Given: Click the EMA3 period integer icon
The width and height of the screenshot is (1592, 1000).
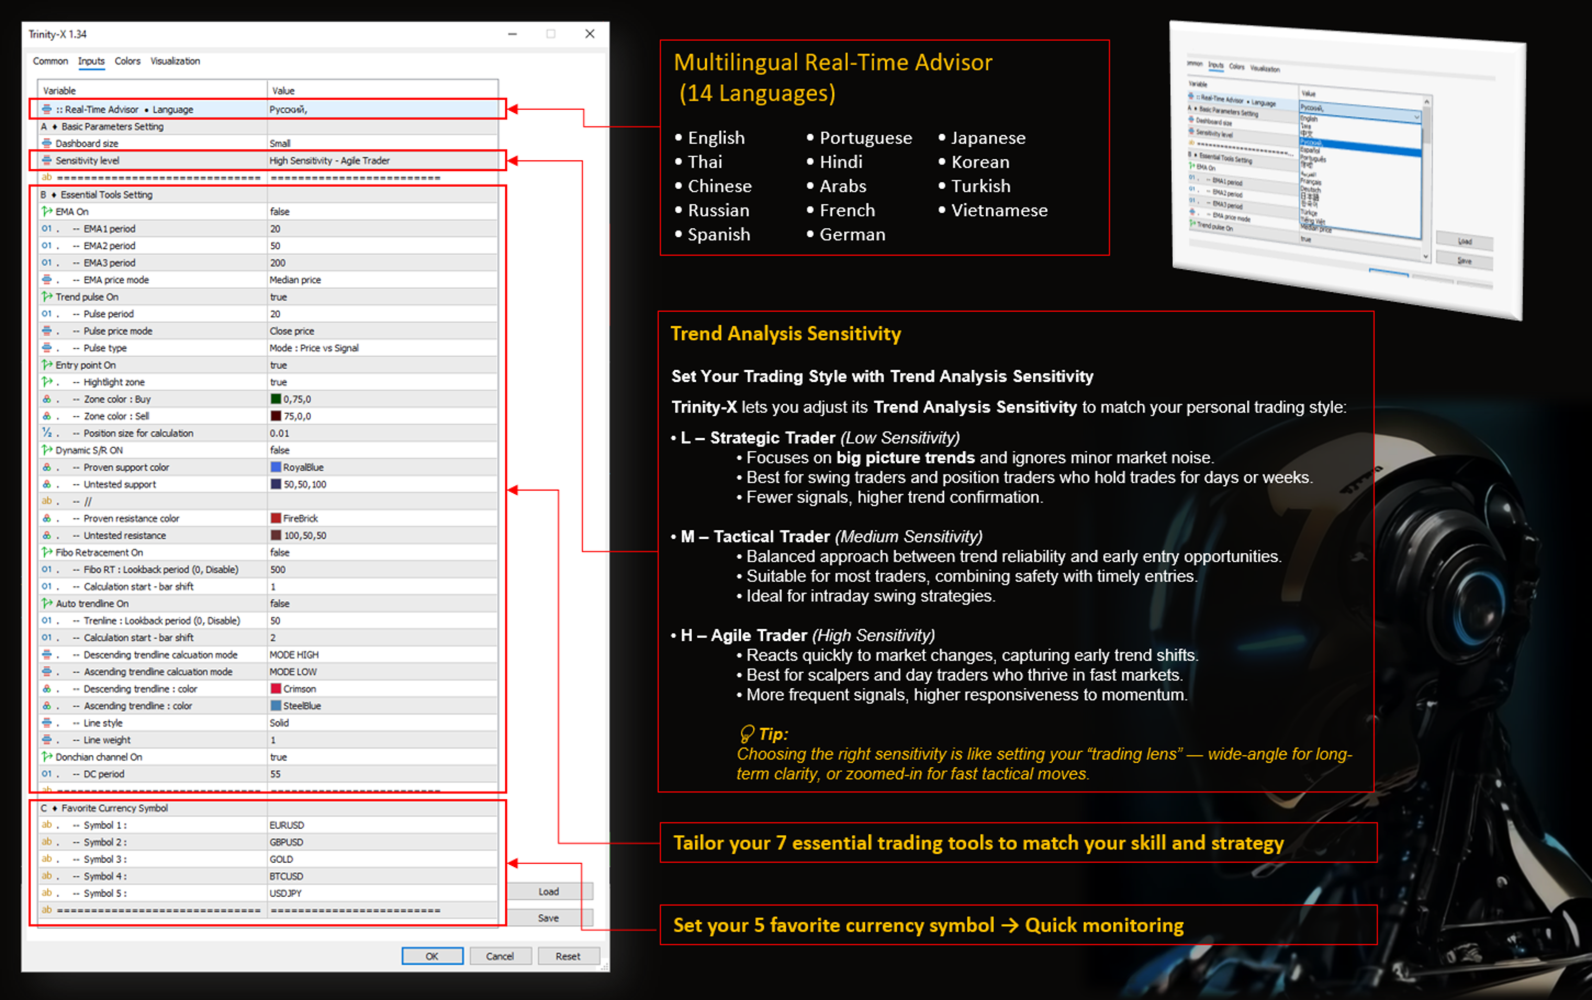Looking at the screenshot, I should 47,263.
